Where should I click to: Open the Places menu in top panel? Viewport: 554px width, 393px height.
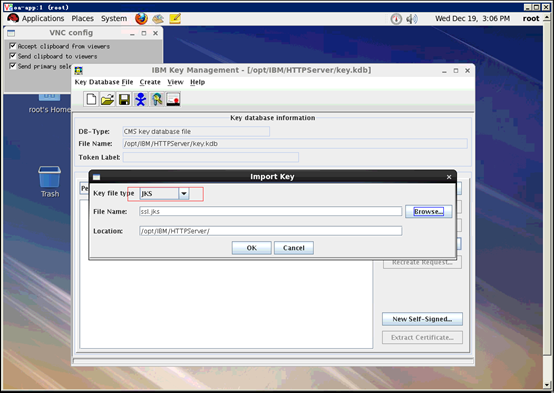[x=83, y=18]
